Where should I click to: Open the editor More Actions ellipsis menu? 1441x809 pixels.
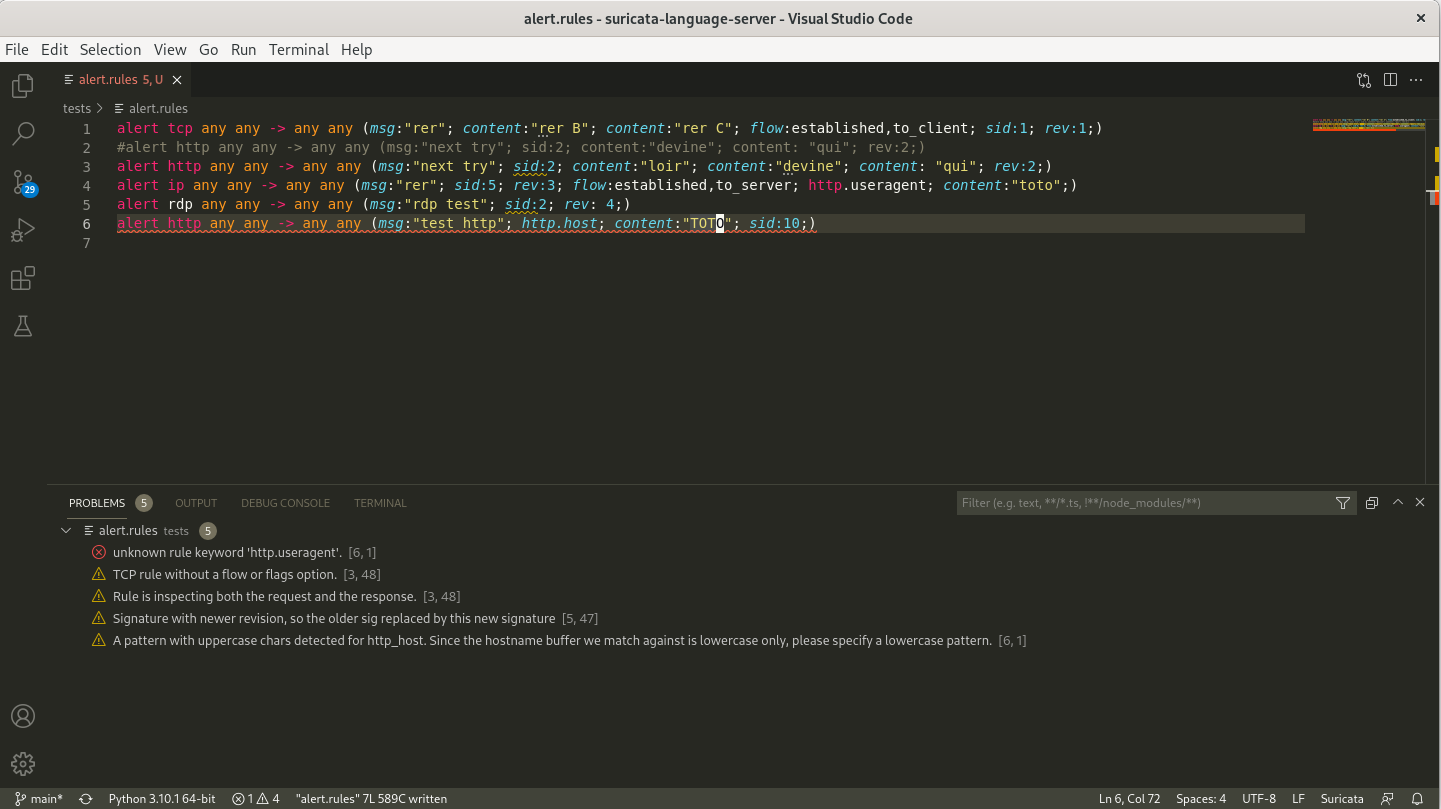pyautogui.click(x=1415, y=80)
